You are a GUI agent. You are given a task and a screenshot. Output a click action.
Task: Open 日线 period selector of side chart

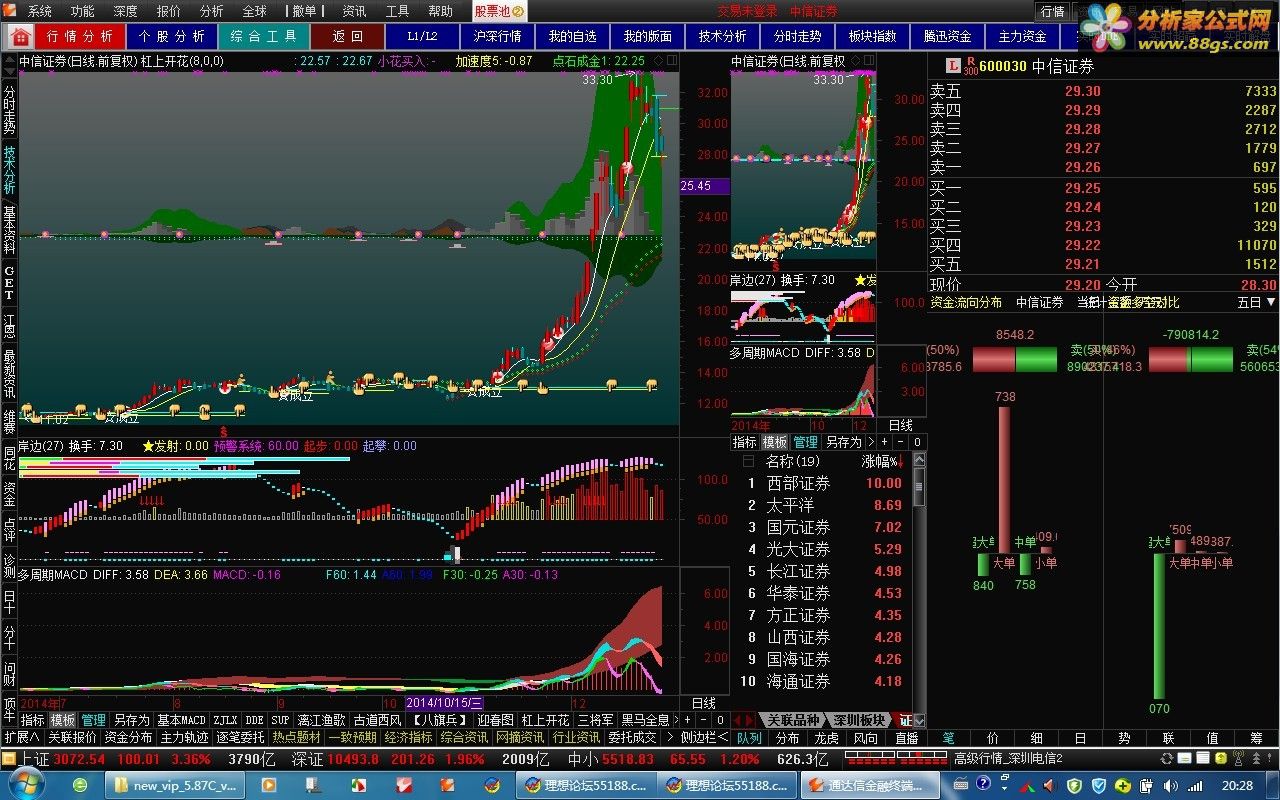[x=900, y=426]
